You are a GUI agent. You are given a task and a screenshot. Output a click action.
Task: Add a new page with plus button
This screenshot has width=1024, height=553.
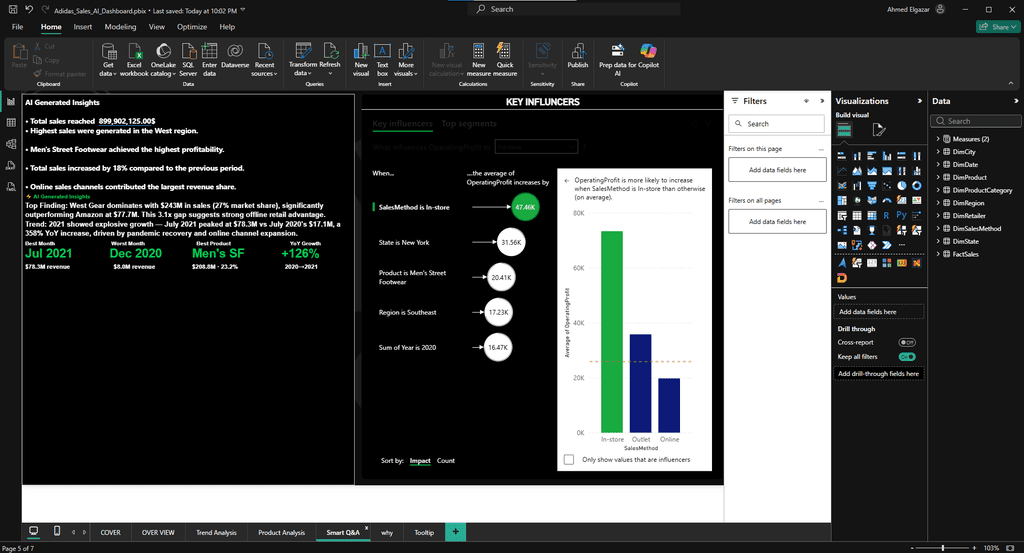pos(455,531)
